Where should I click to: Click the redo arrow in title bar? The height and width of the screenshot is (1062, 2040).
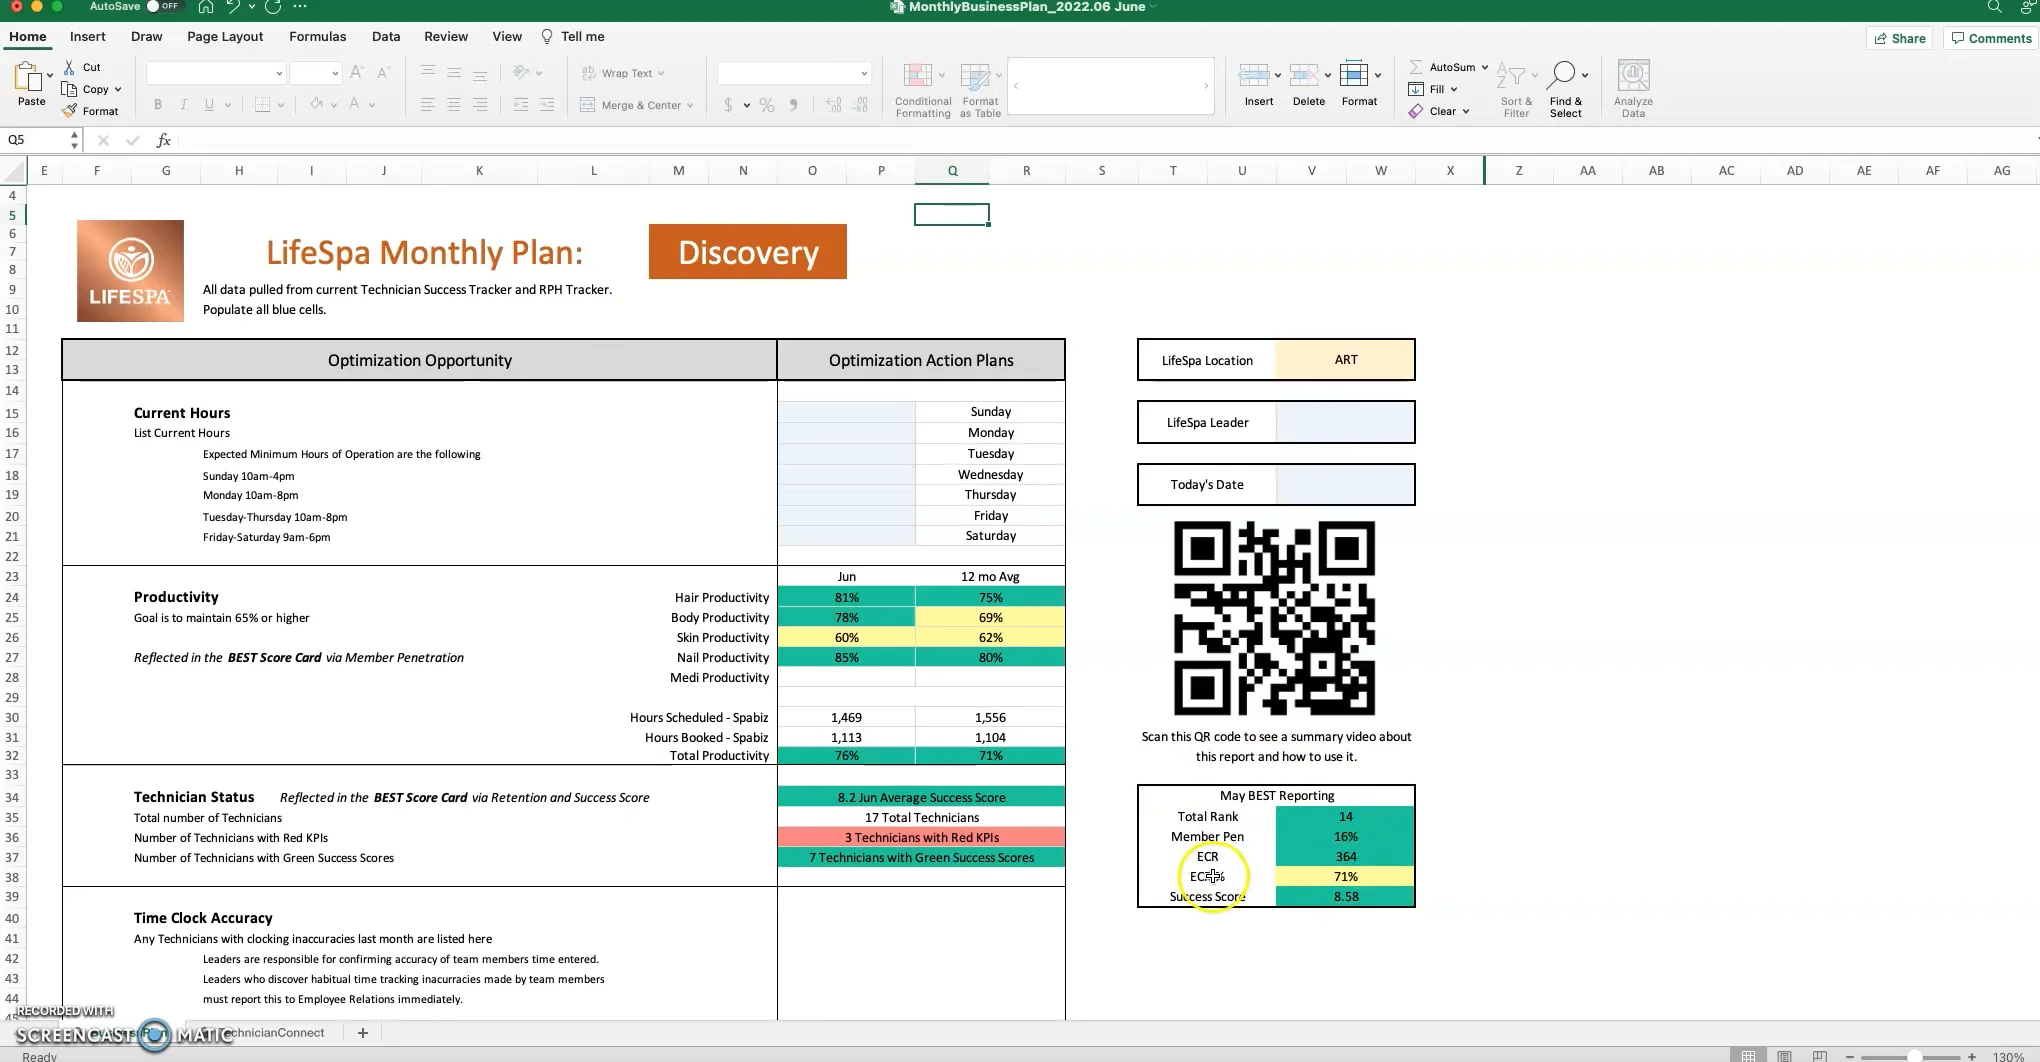273,7
